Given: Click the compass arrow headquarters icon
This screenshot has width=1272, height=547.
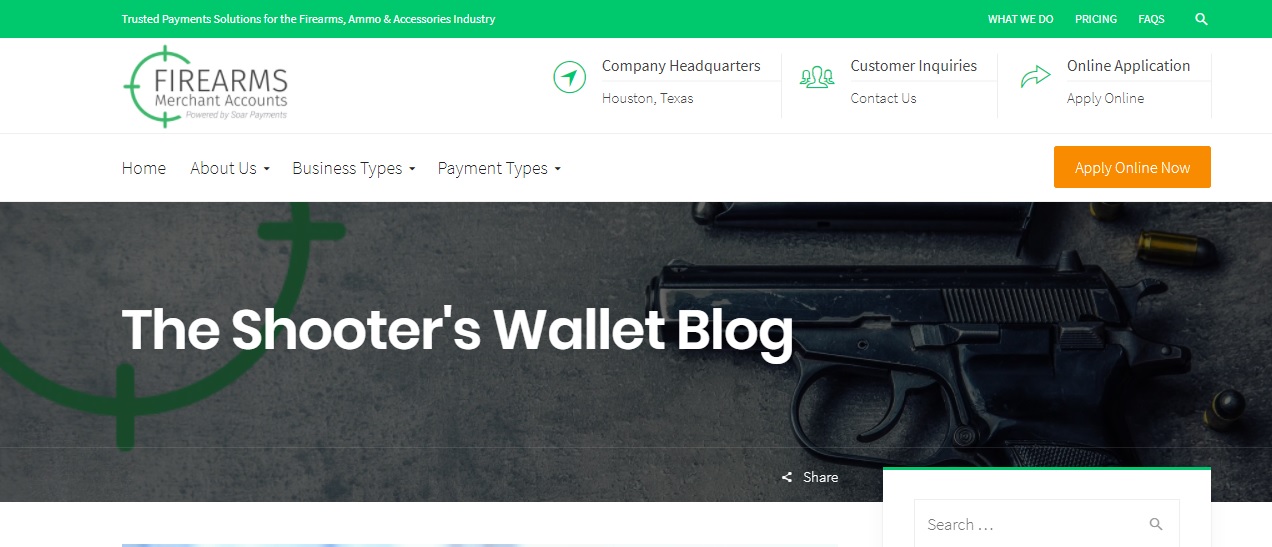Looking at the screenshot, I should 569,77.
